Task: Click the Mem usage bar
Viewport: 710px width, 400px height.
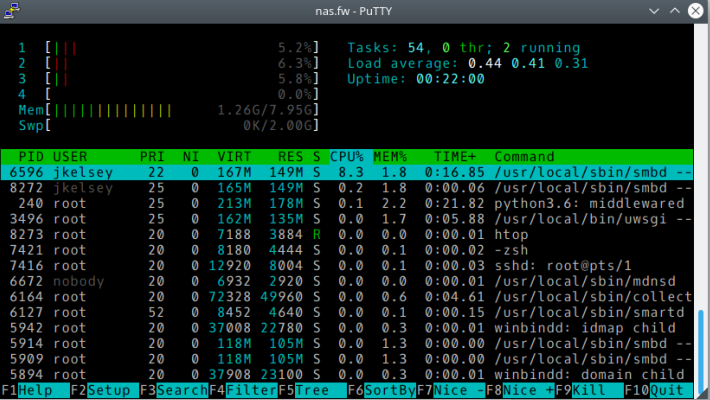Action: coord(168,110)
